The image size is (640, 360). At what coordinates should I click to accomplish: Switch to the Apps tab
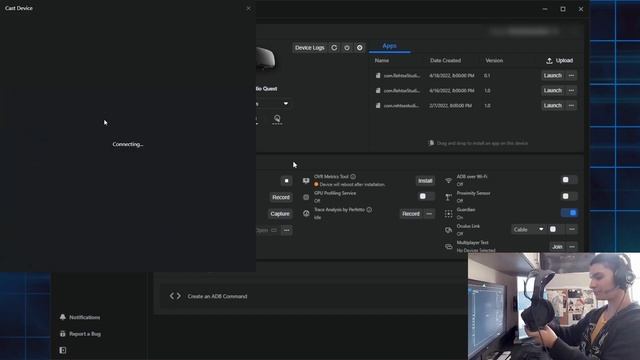point(389,46)
